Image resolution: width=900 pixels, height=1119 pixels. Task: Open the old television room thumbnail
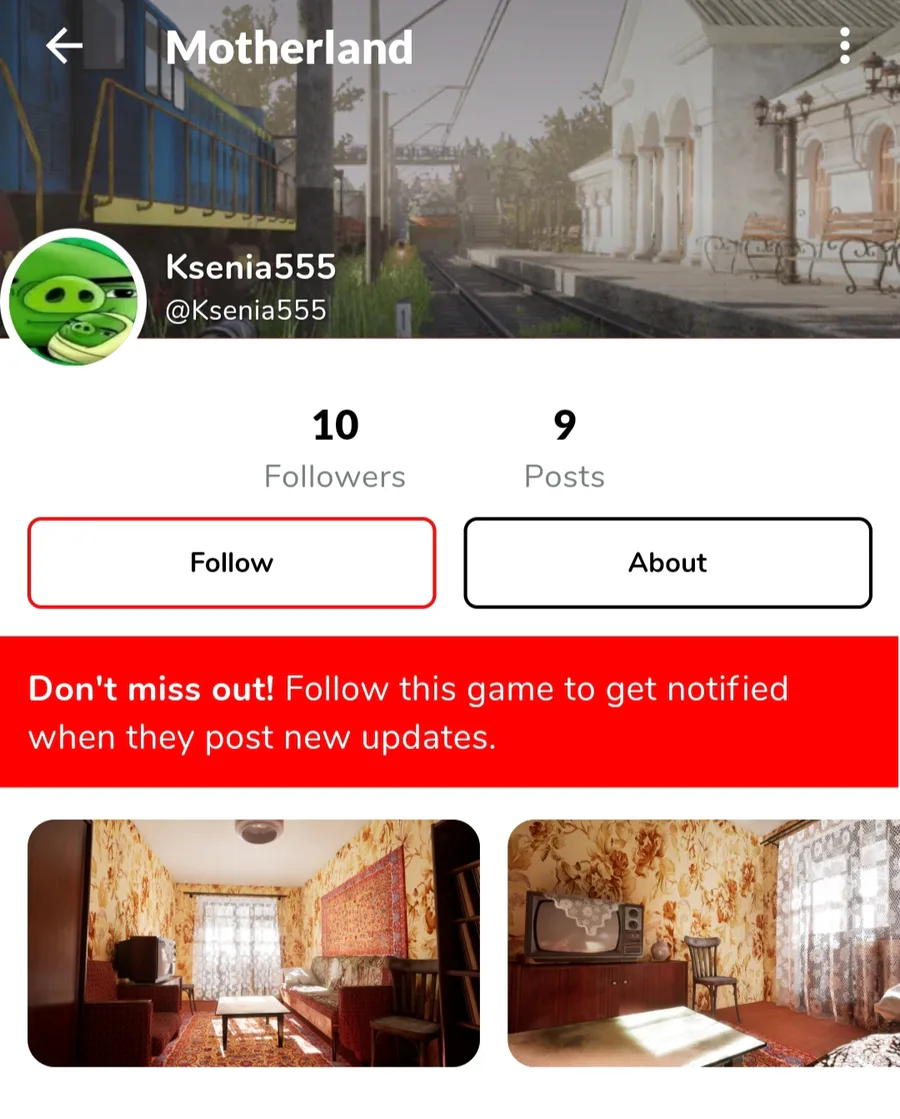704,943
